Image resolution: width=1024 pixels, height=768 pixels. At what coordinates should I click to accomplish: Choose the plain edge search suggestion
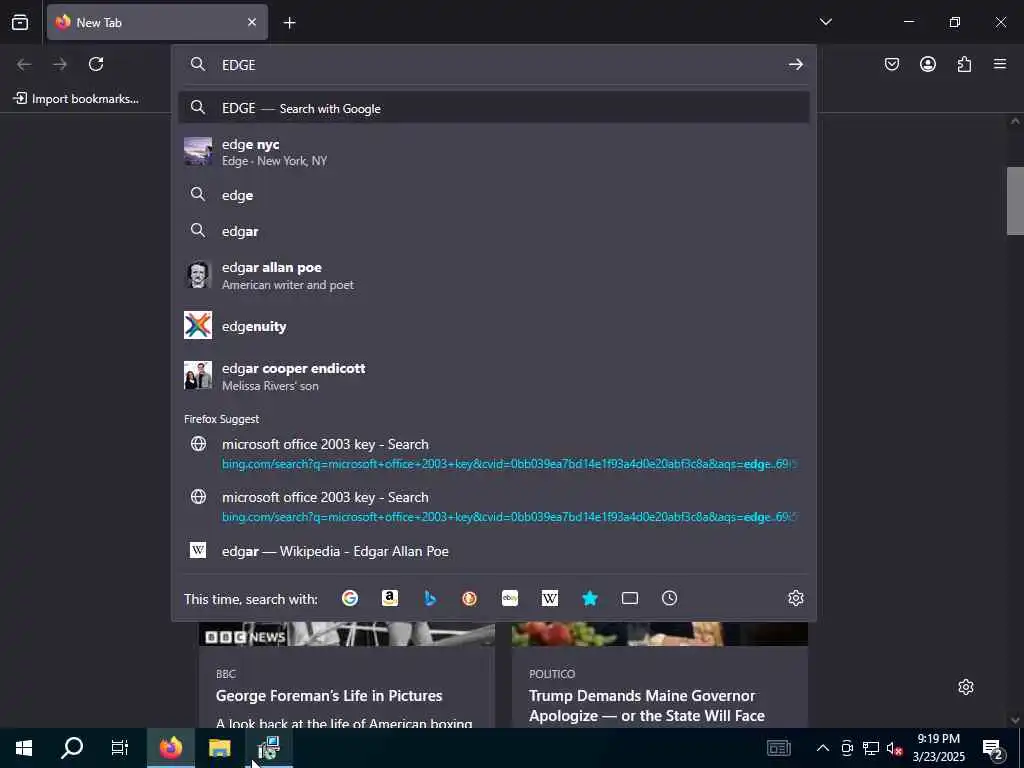click(x=494, y=195)
